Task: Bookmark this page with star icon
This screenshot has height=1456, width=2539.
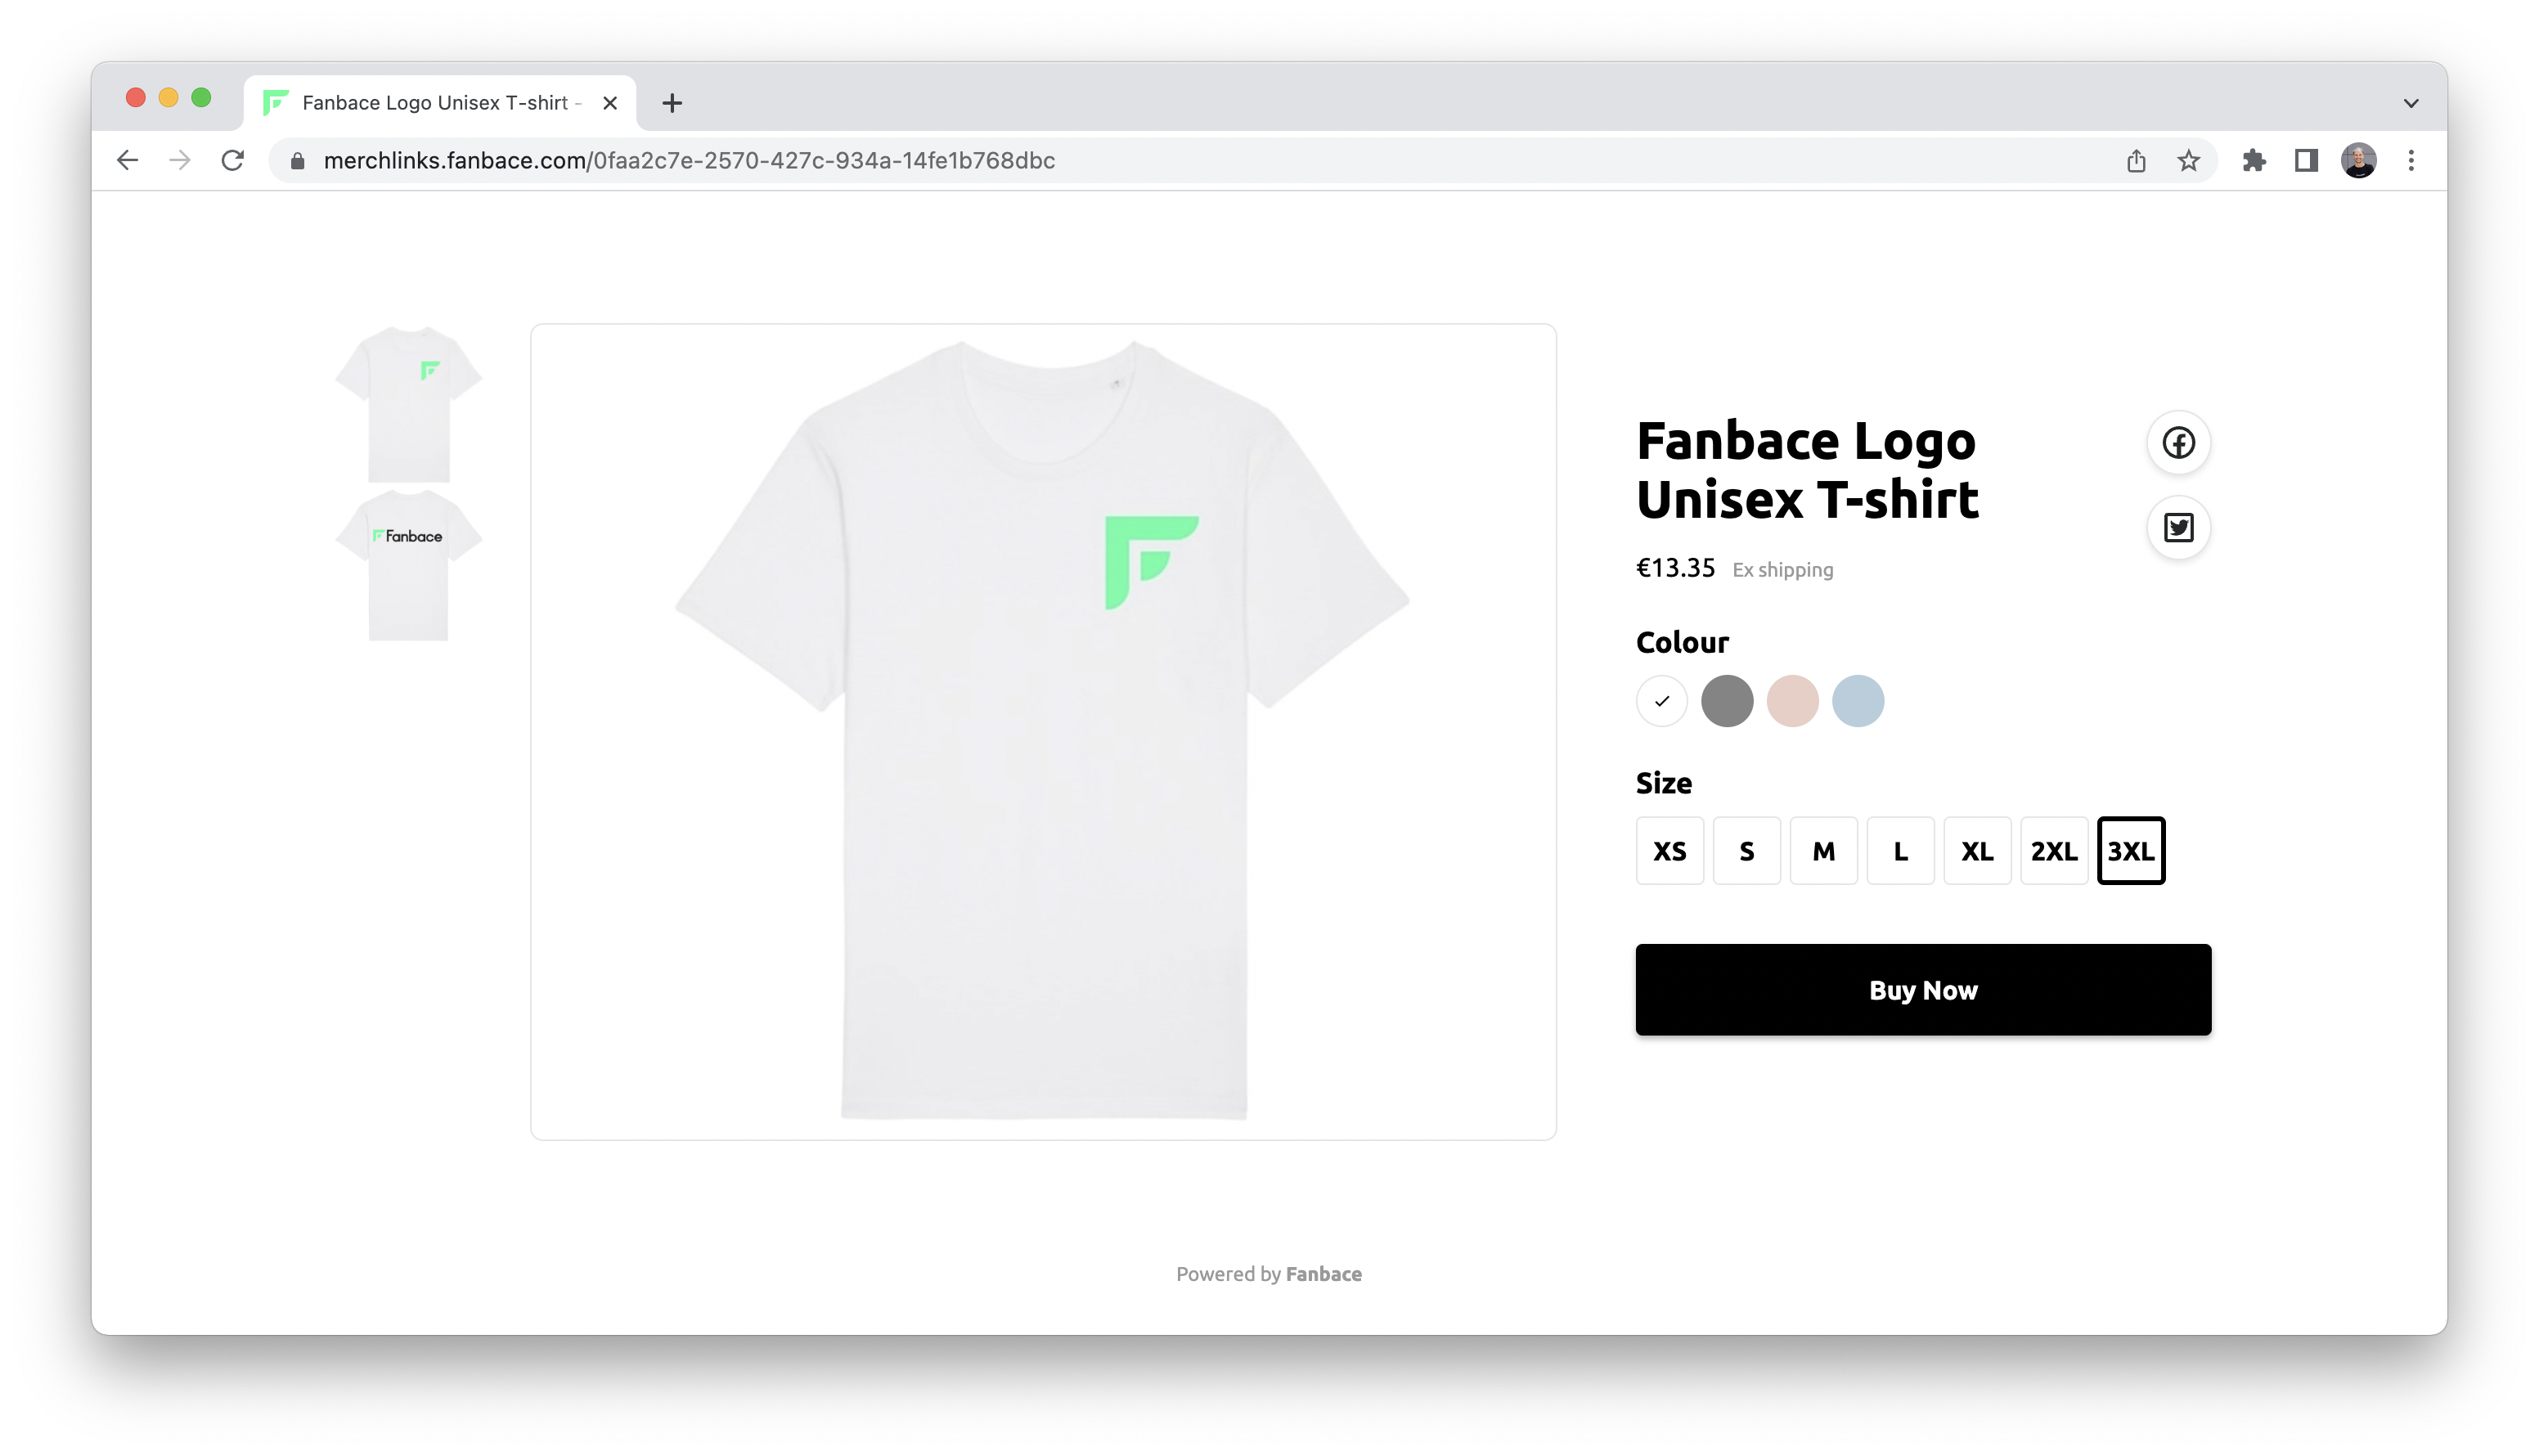Action: point(2188,160)
